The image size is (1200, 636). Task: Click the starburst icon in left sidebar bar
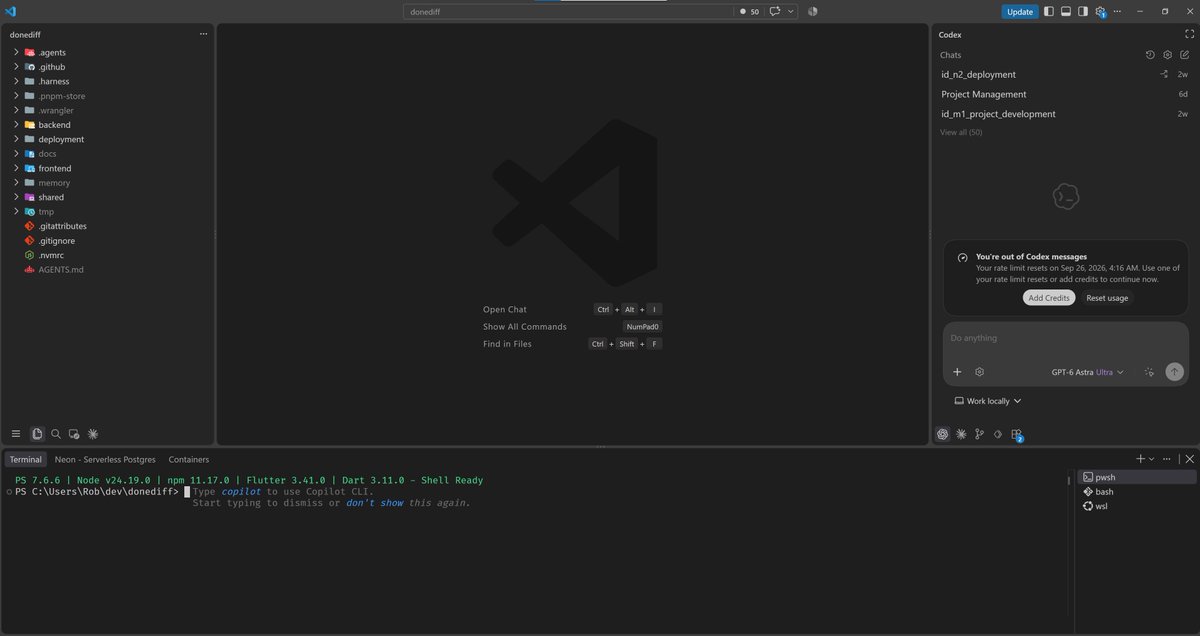pos(93,434)
